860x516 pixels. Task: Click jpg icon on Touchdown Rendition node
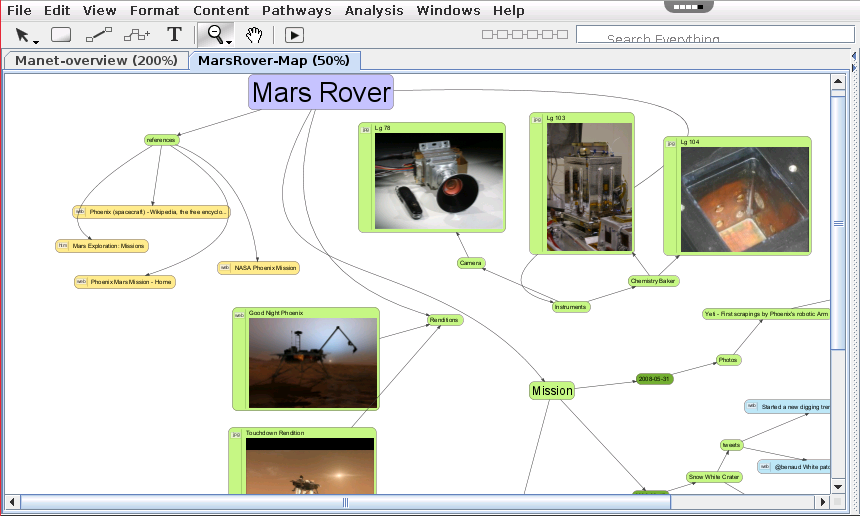(x=236, y=434)
